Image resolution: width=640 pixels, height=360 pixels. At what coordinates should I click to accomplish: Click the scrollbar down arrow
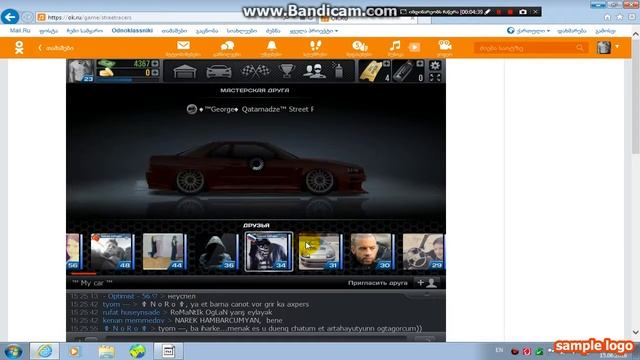(x=636, y=332)
